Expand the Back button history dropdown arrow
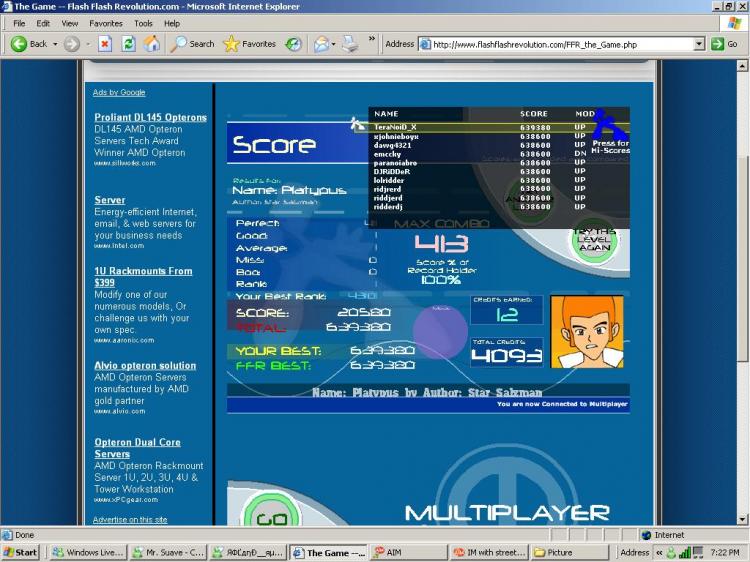The width and height of the screenshot is (750, 562). (x=55, y=44)
